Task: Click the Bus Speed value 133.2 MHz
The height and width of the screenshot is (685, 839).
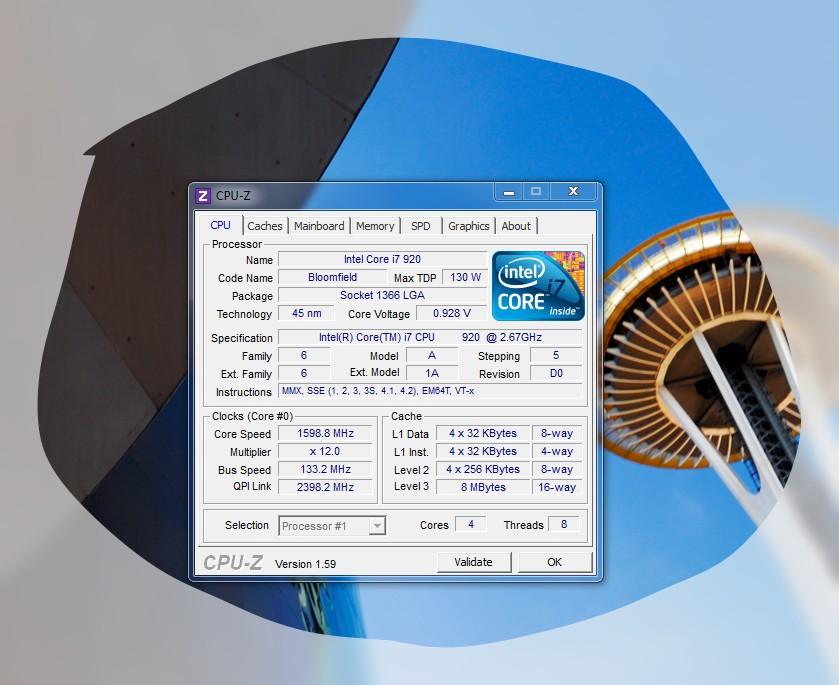Action: pyautogui.click(x=325, y=469)
